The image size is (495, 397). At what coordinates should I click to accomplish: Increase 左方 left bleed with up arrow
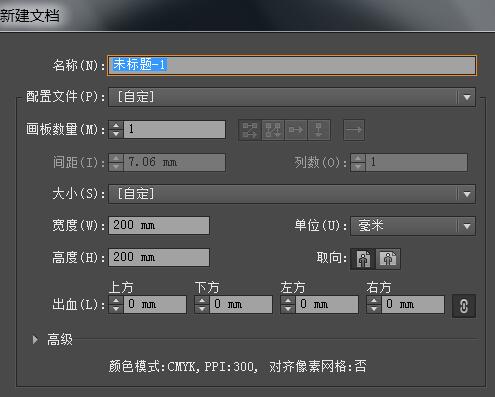pos(288,300)
